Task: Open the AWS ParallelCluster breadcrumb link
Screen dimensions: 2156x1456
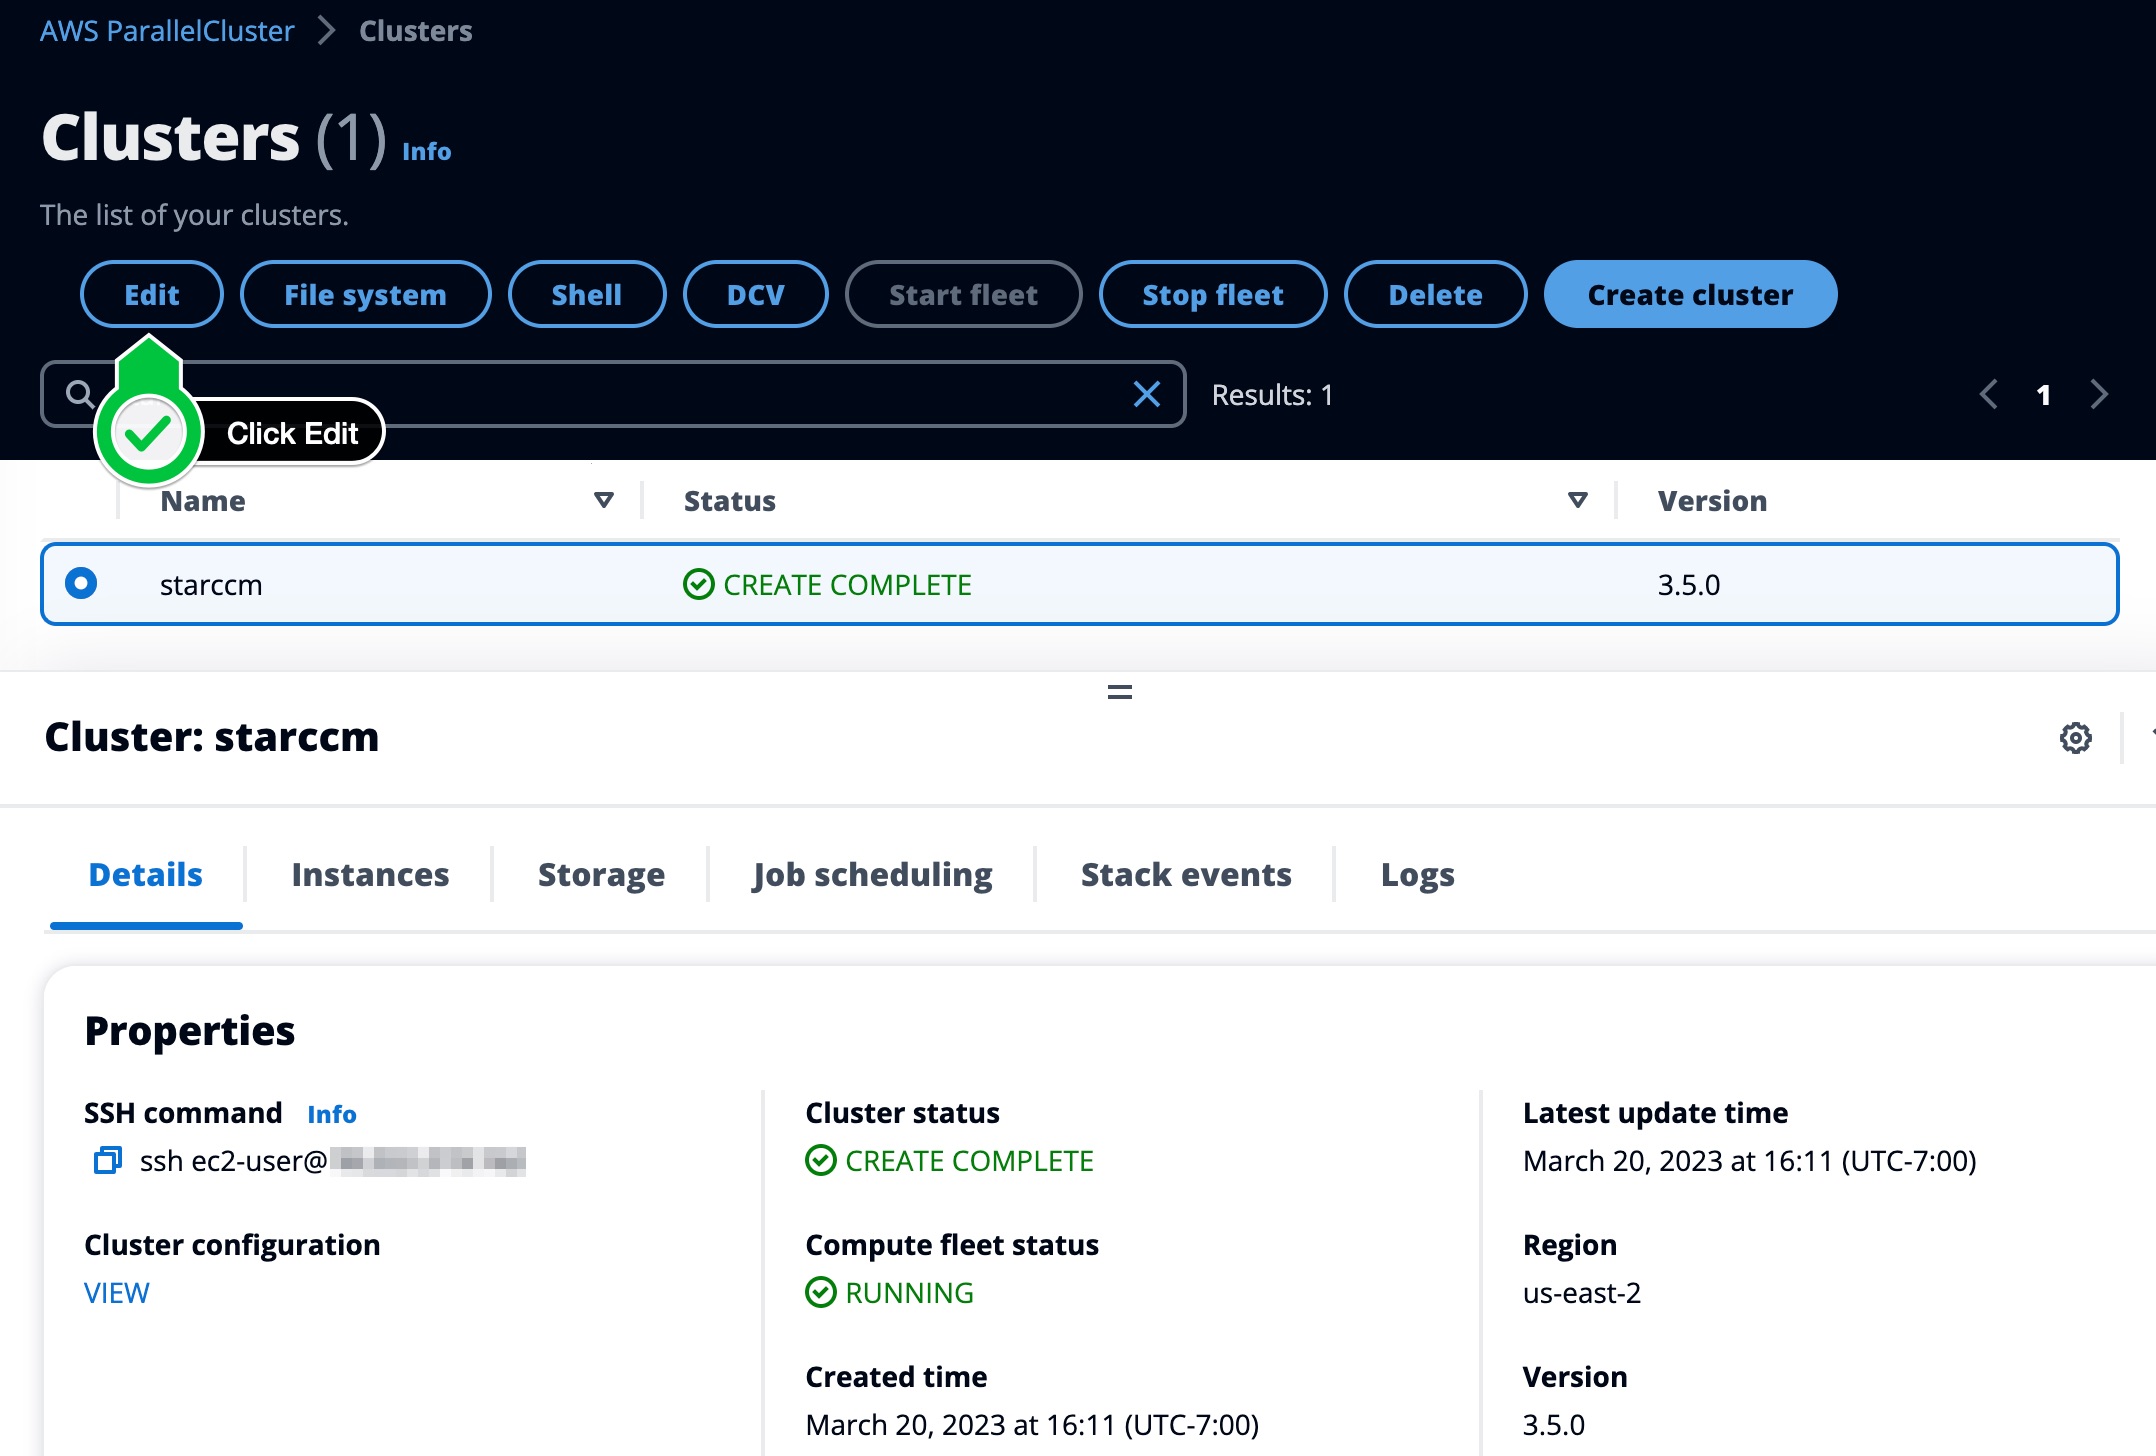Action: (x=167, y=31)
